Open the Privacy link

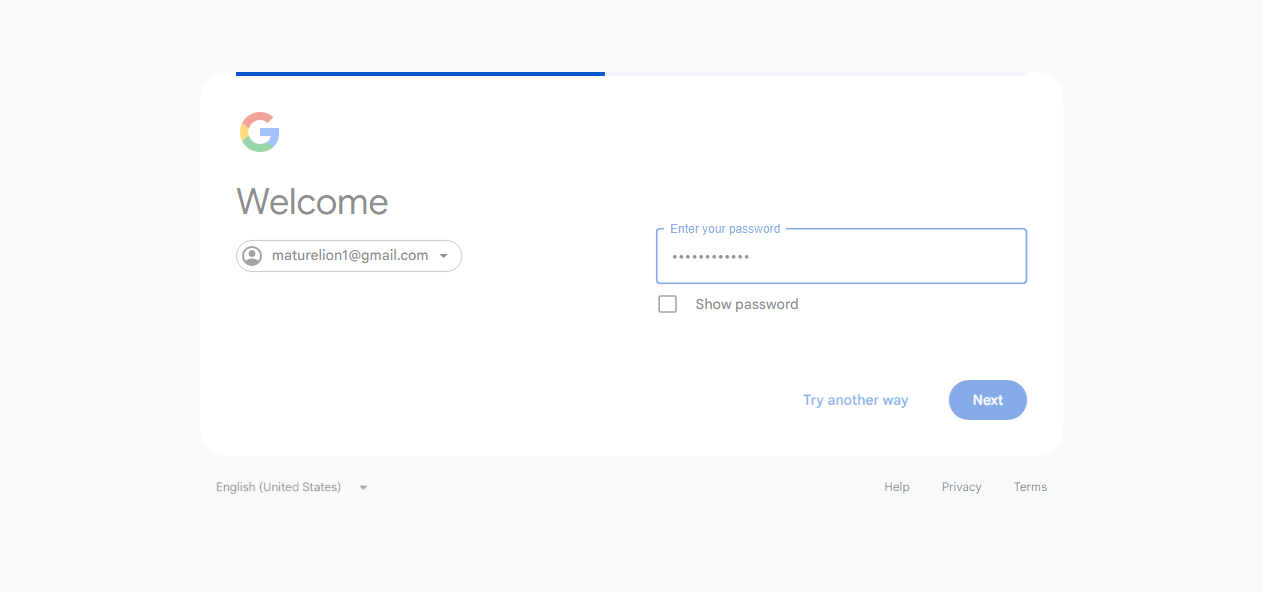(x=962, y=487)
